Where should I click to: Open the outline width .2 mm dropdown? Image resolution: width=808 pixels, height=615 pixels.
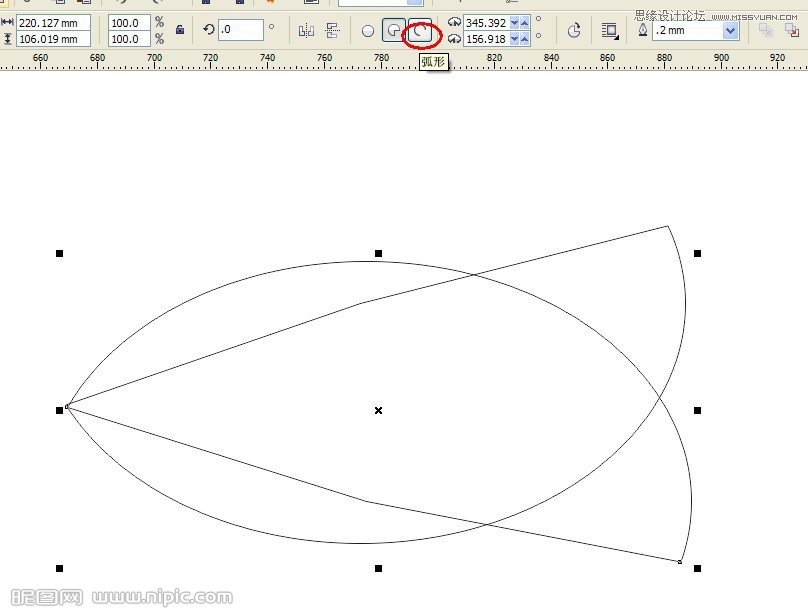730,31
